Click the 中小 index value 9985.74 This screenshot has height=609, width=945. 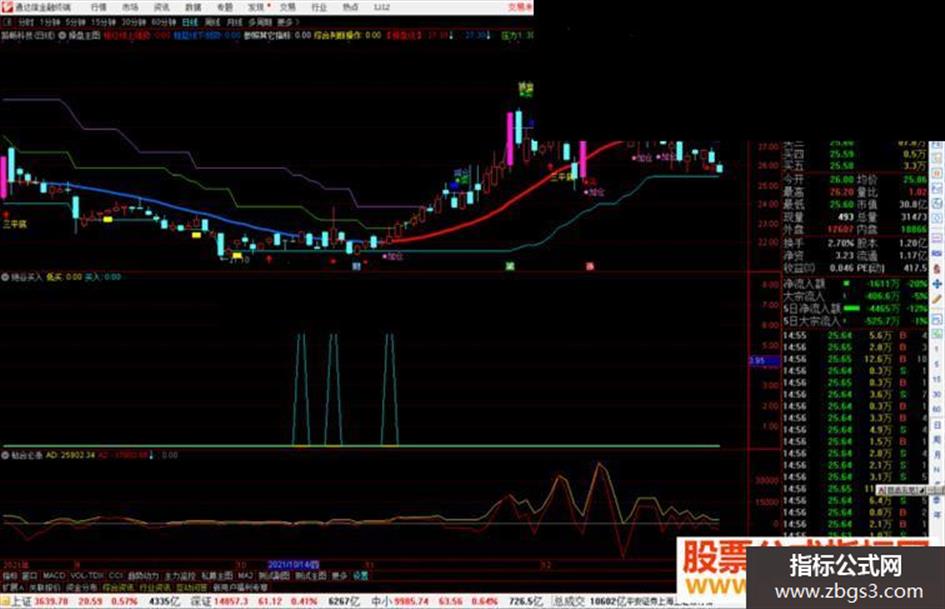410,602
